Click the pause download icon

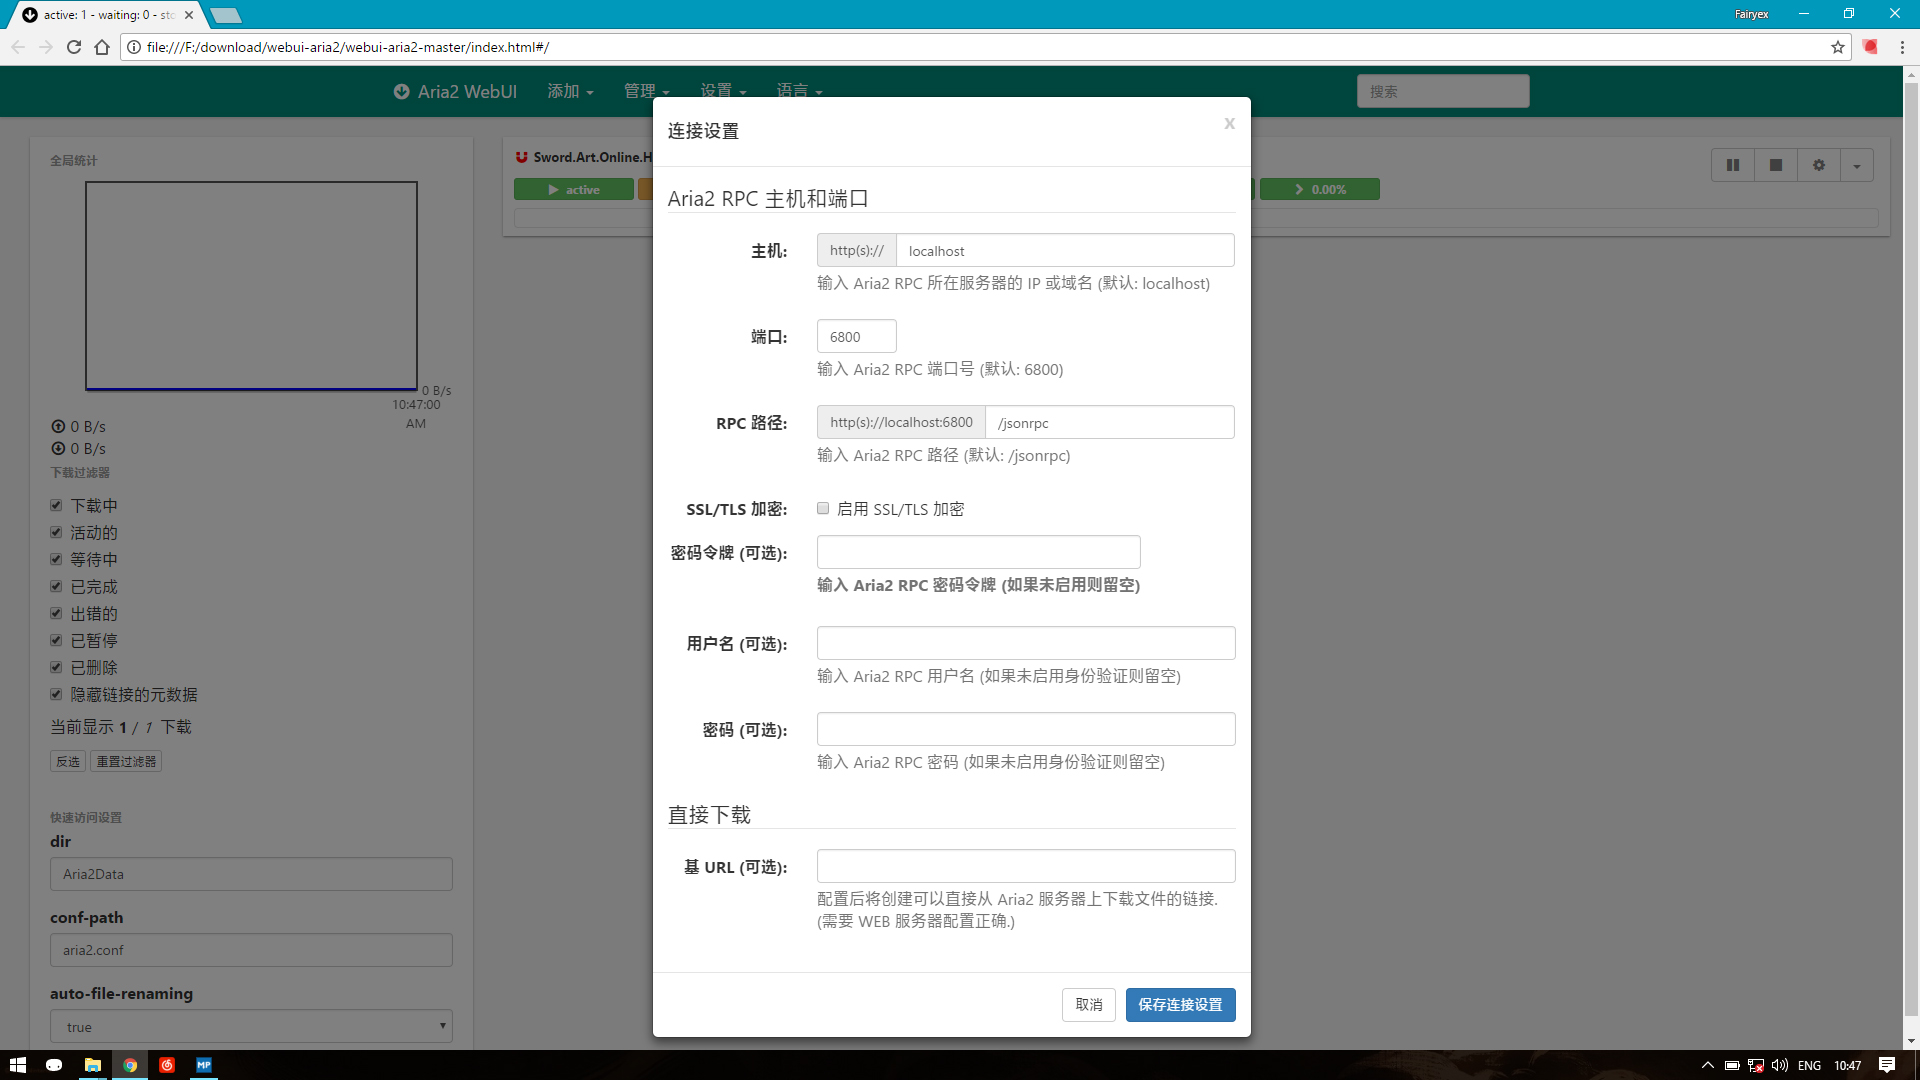point(1732,165)
